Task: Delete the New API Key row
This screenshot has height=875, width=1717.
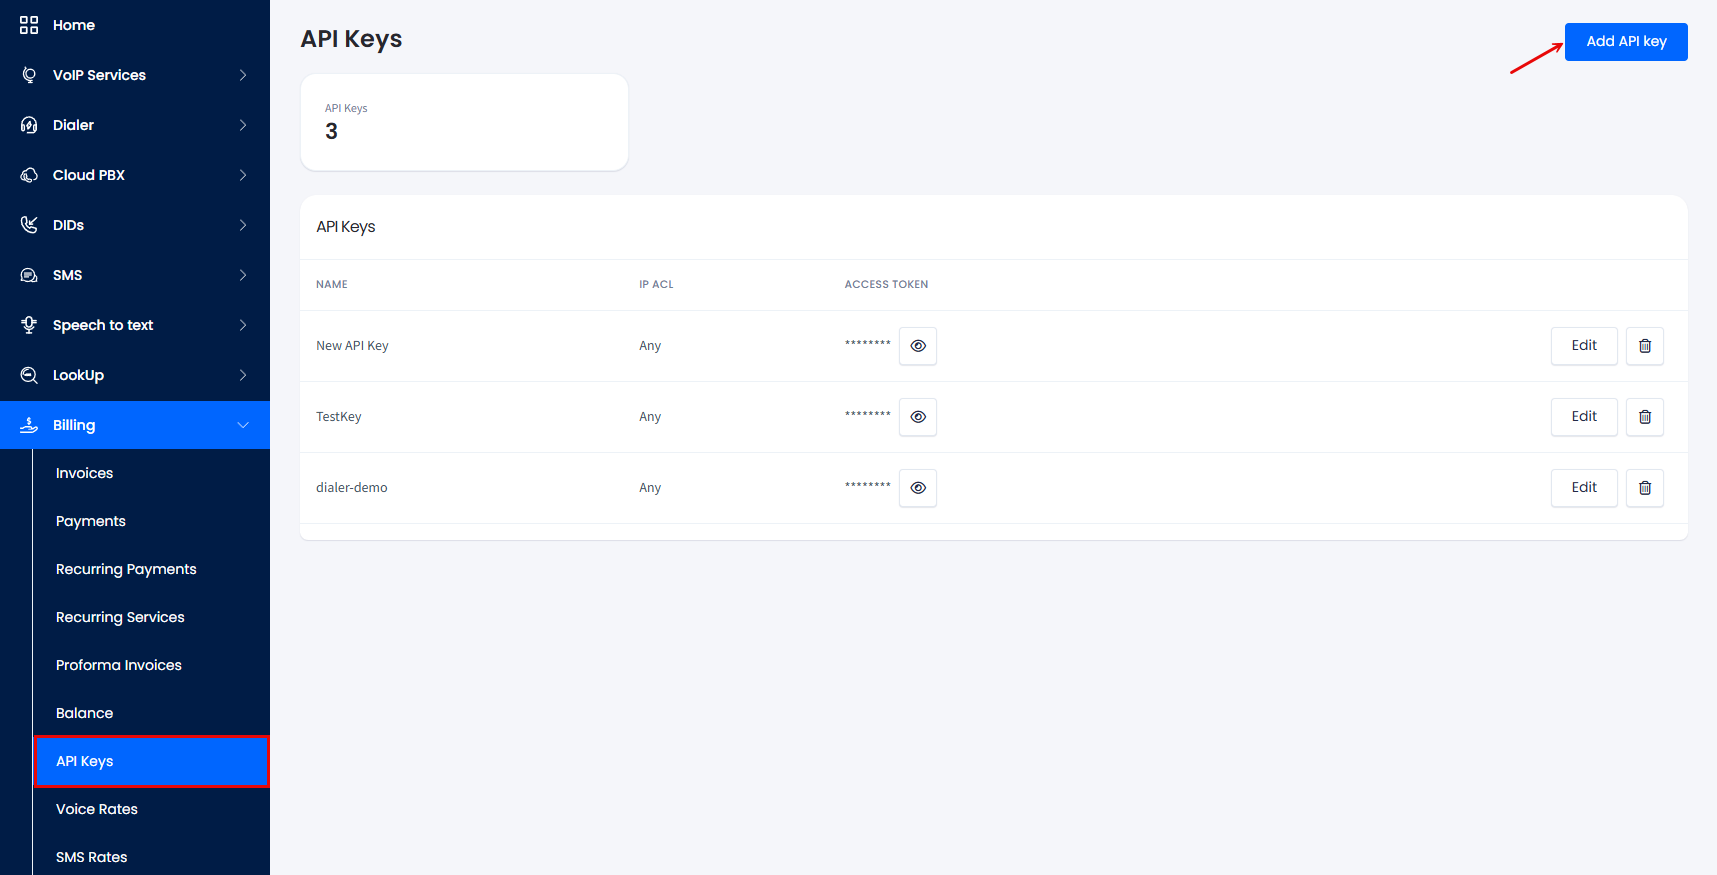Action: click(1644, 346)
